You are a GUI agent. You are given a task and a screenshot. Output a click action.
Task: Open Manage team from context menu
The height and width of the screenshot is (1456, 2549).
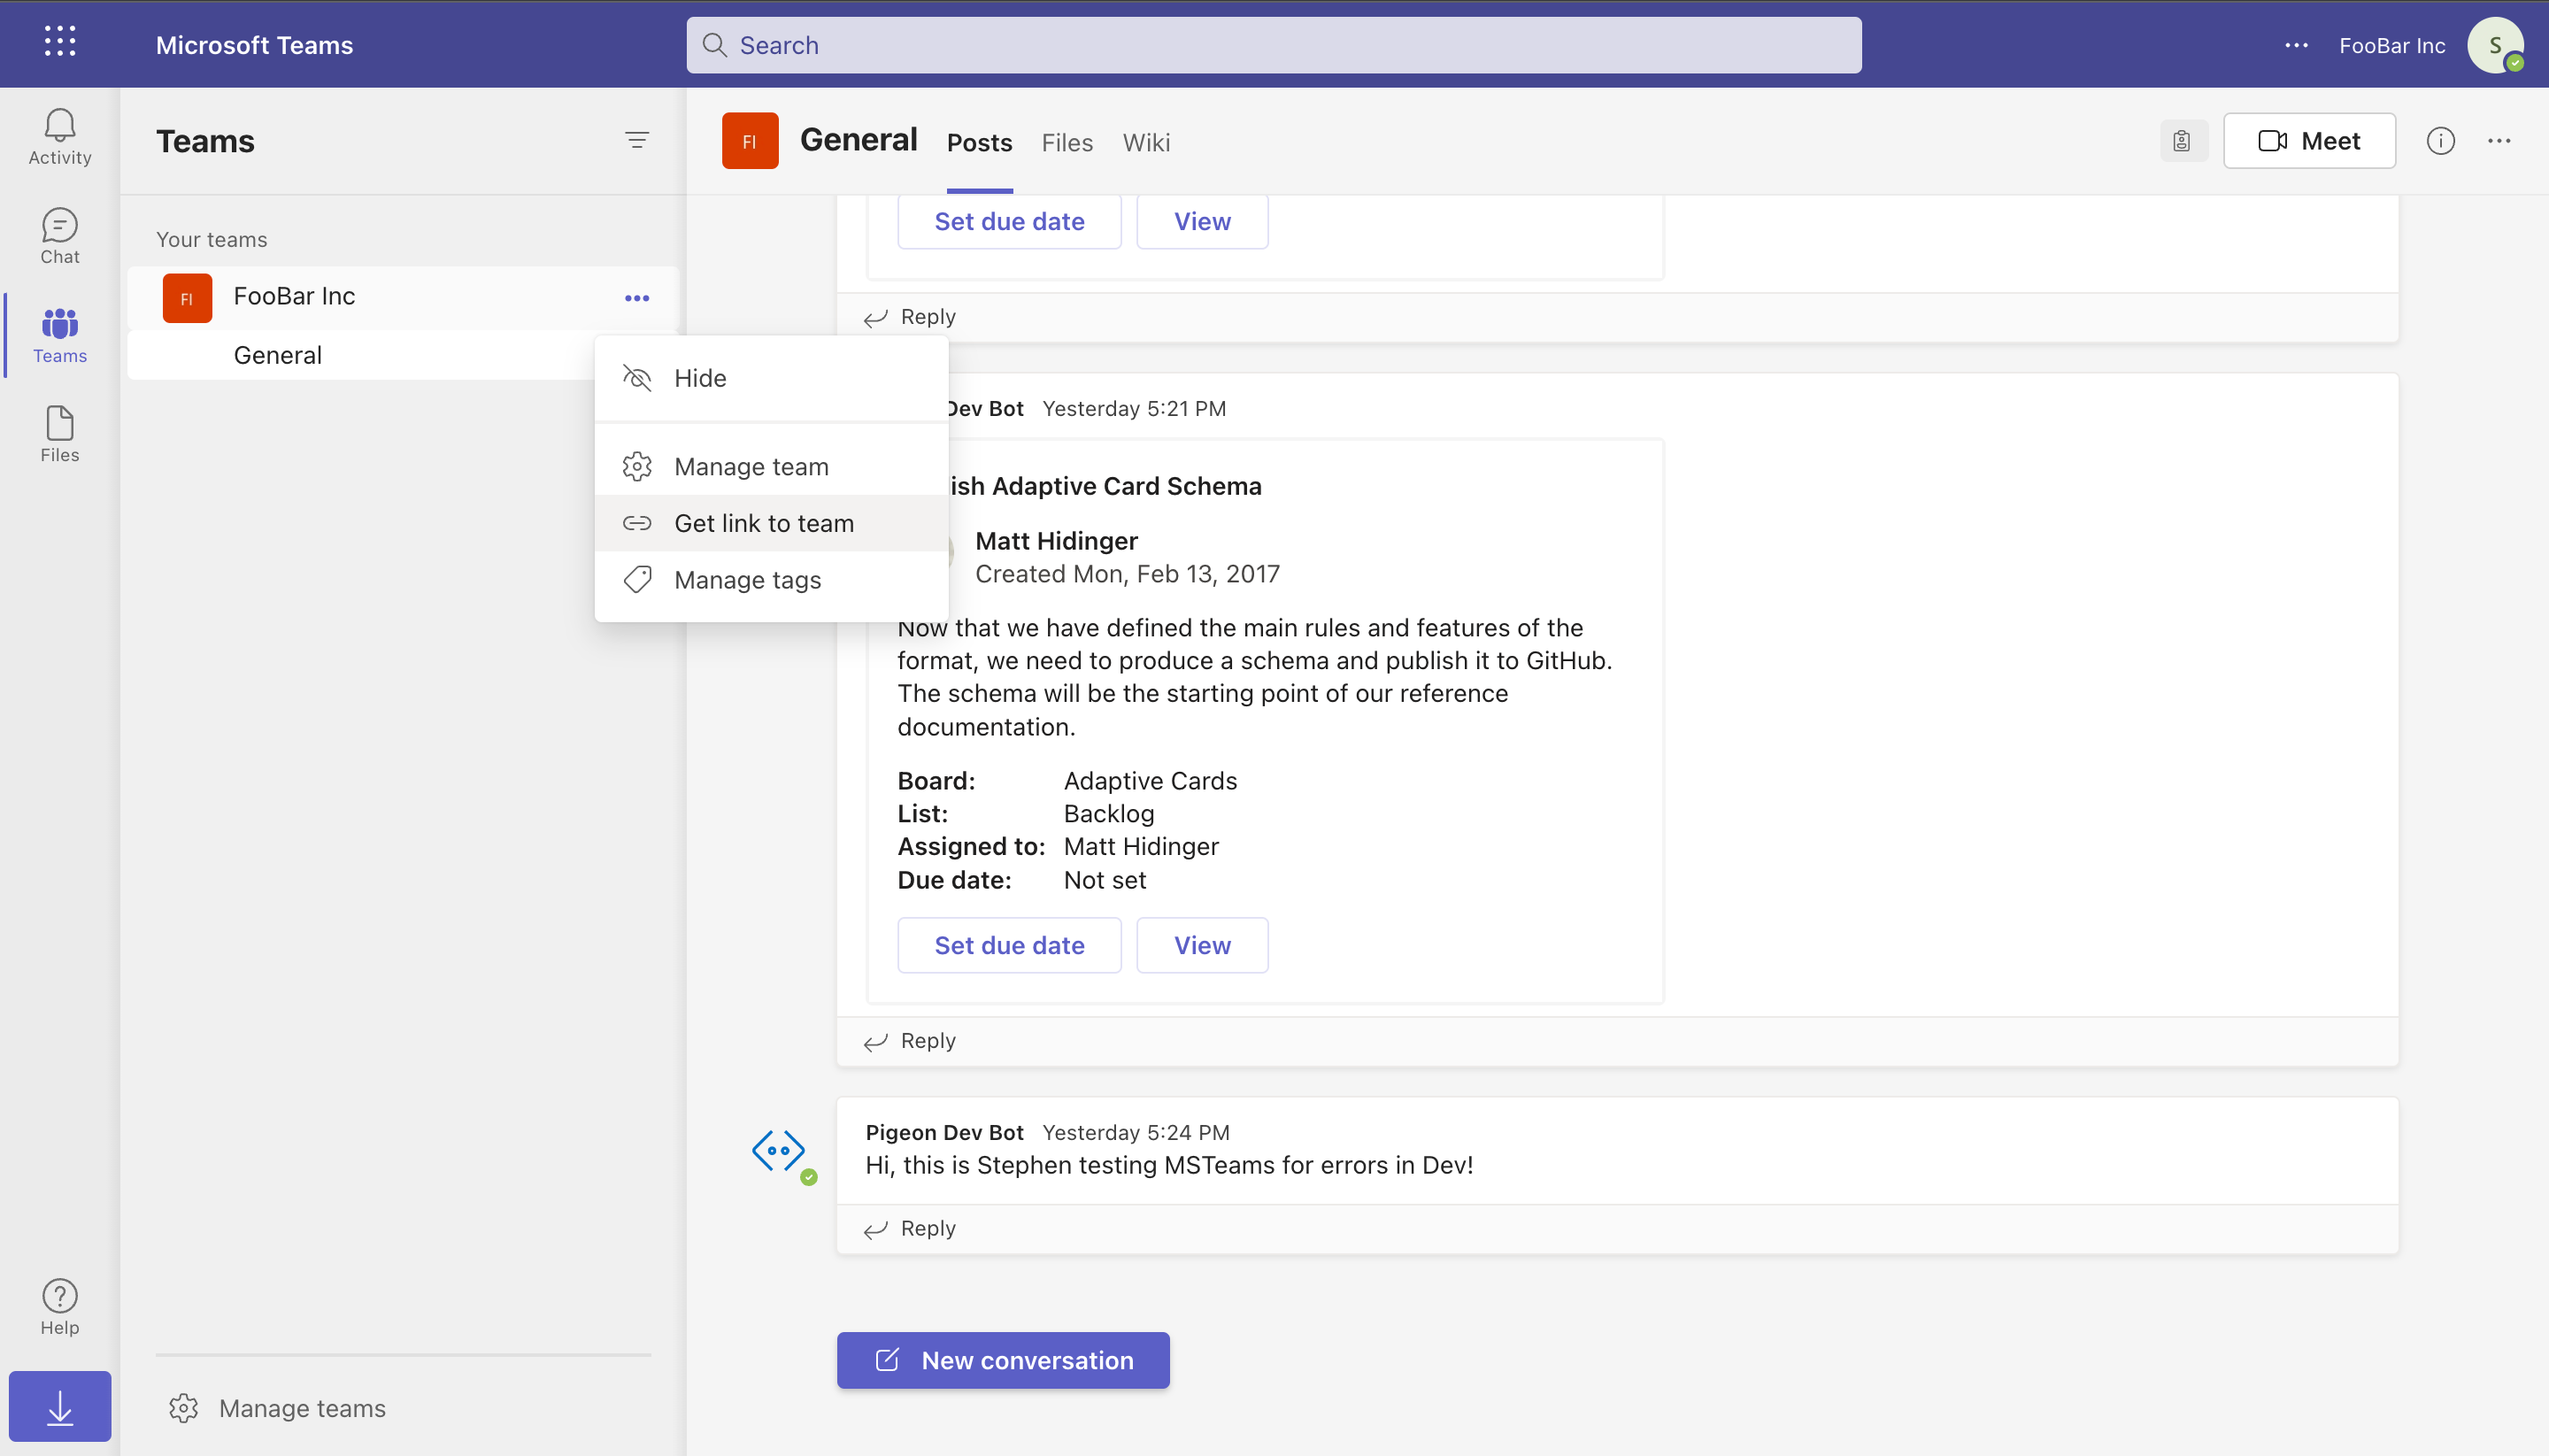[x=751, y=466]
